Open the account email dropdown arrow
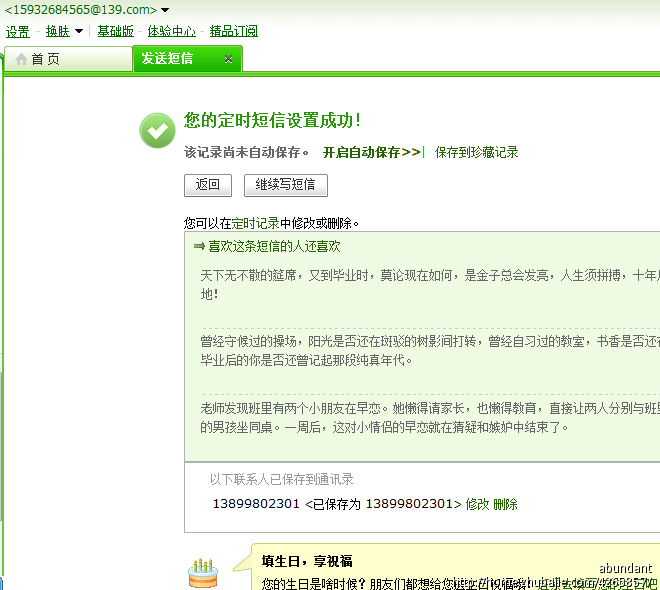This screenshot has height=590, width=660. click(165, 10)
